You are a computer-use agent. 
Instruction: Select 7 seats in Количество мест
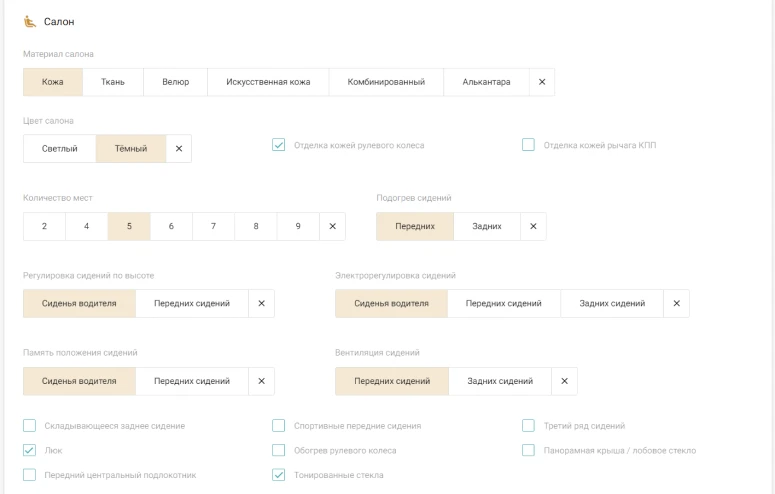(x=214, y=226)
